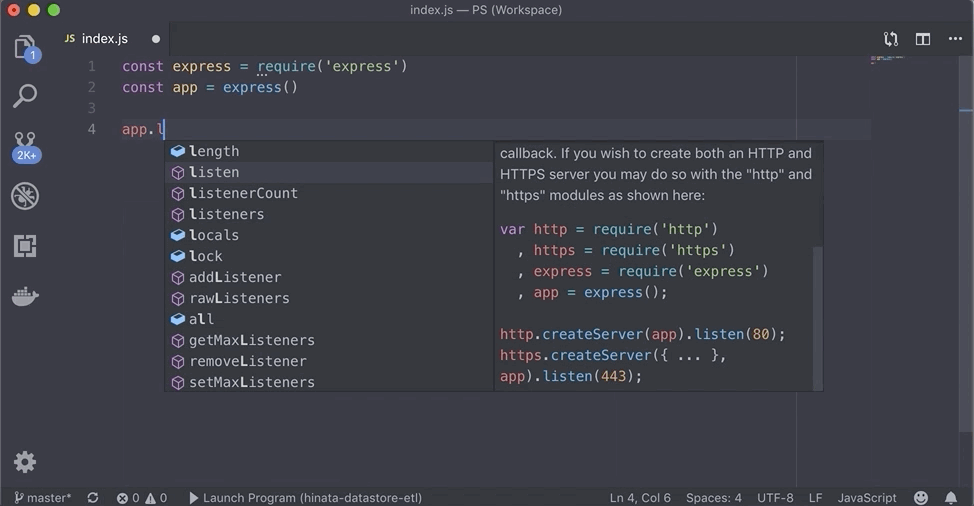Select the addListener suggestion
Viewport: 974px width, 506px height.
329,277
